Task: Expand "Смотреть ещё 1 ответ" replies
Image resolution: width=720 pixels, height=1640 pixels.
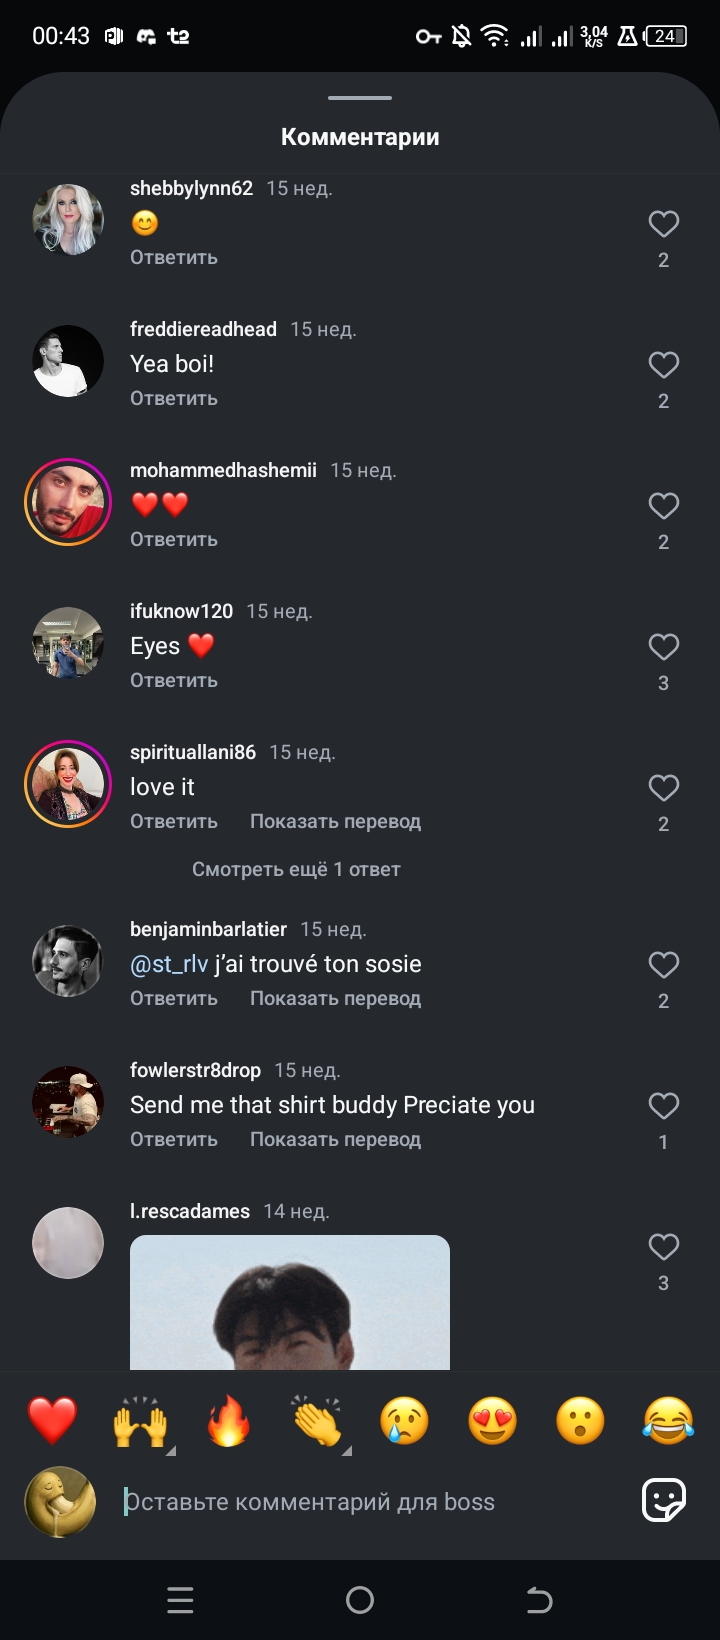Action: 296,869
